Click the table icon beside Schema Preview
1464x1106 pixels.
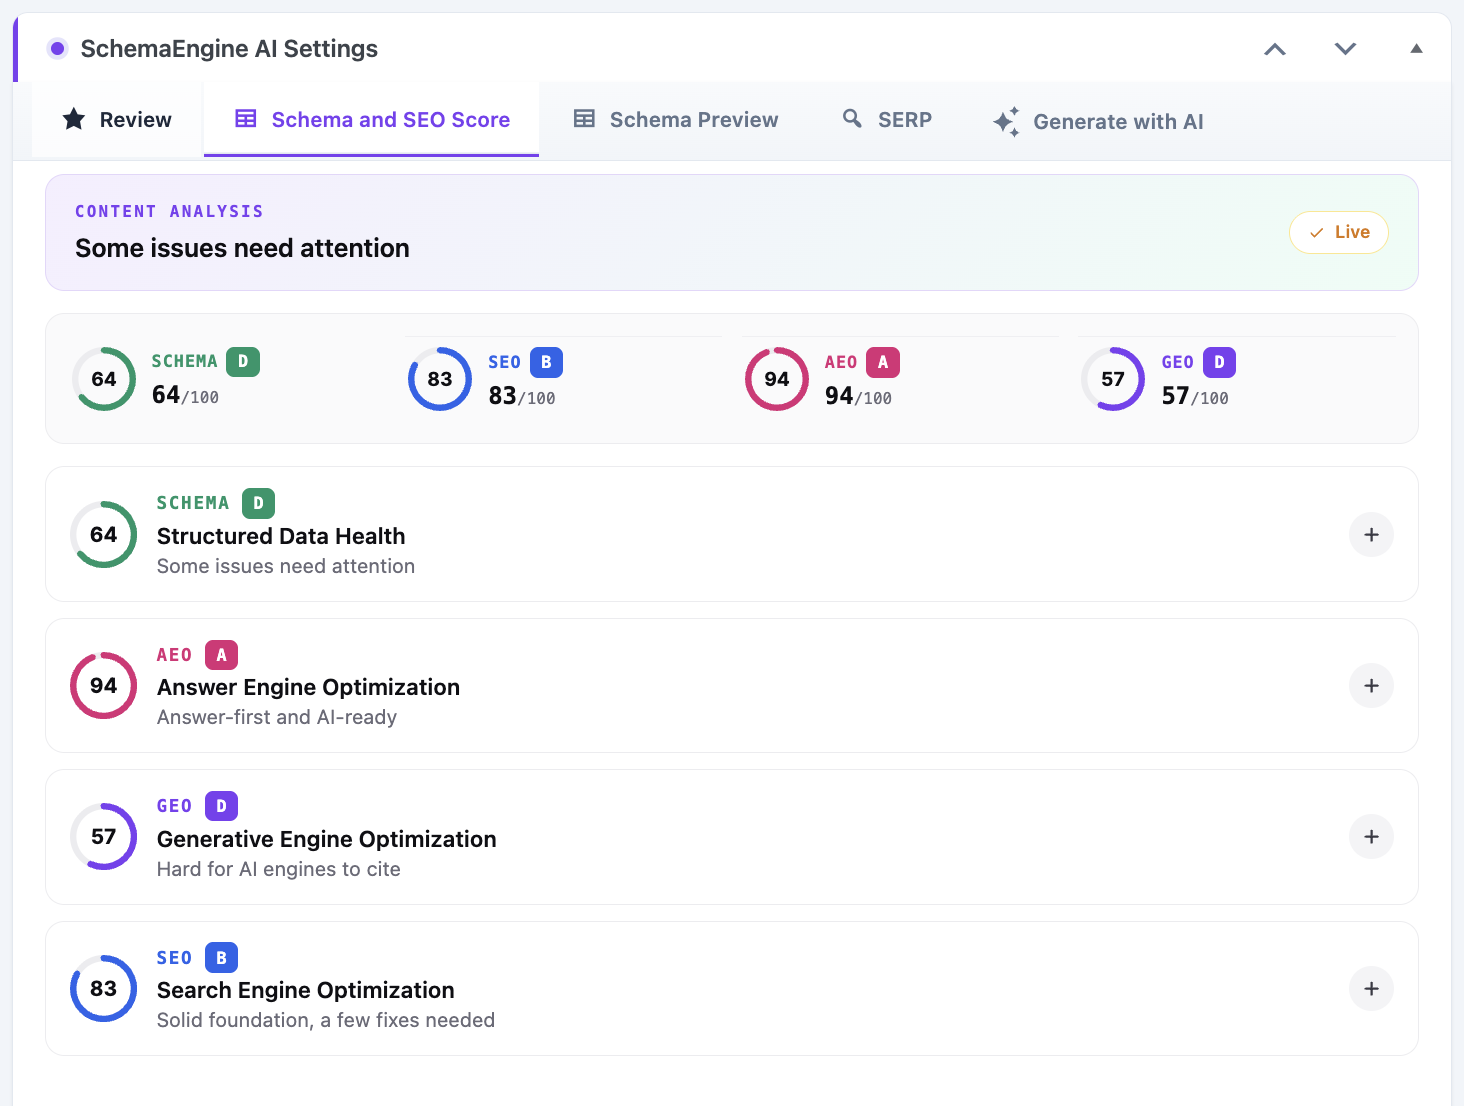(x=584, y=119)
